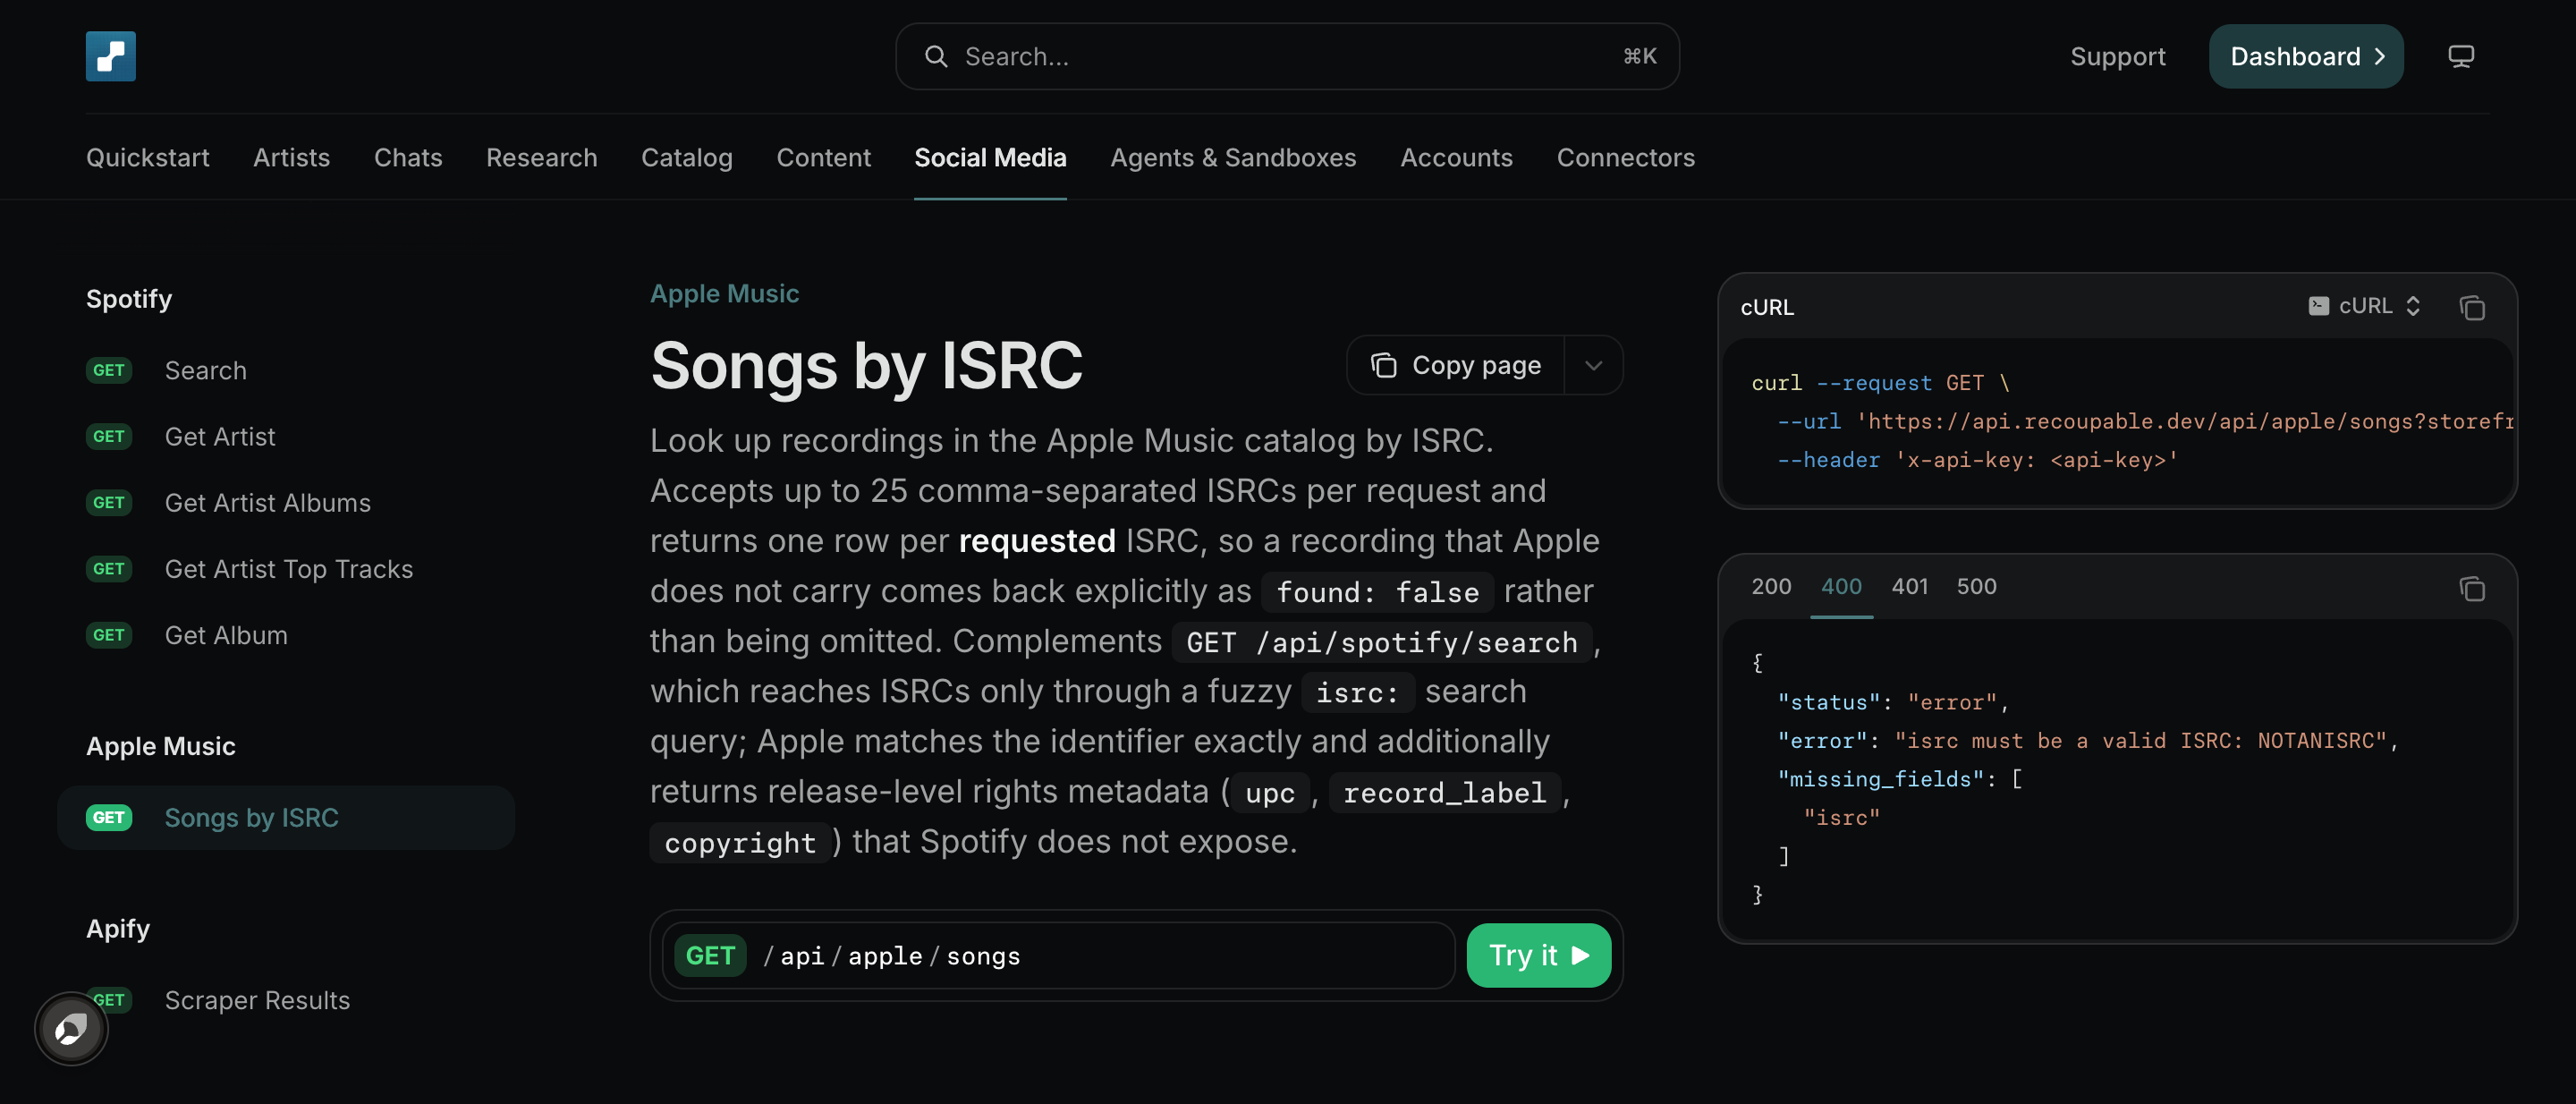Copy the cURL code snippet
Viewport: 2576px width, 1104px height.
pyautogui.click(x=2472, y=307)
